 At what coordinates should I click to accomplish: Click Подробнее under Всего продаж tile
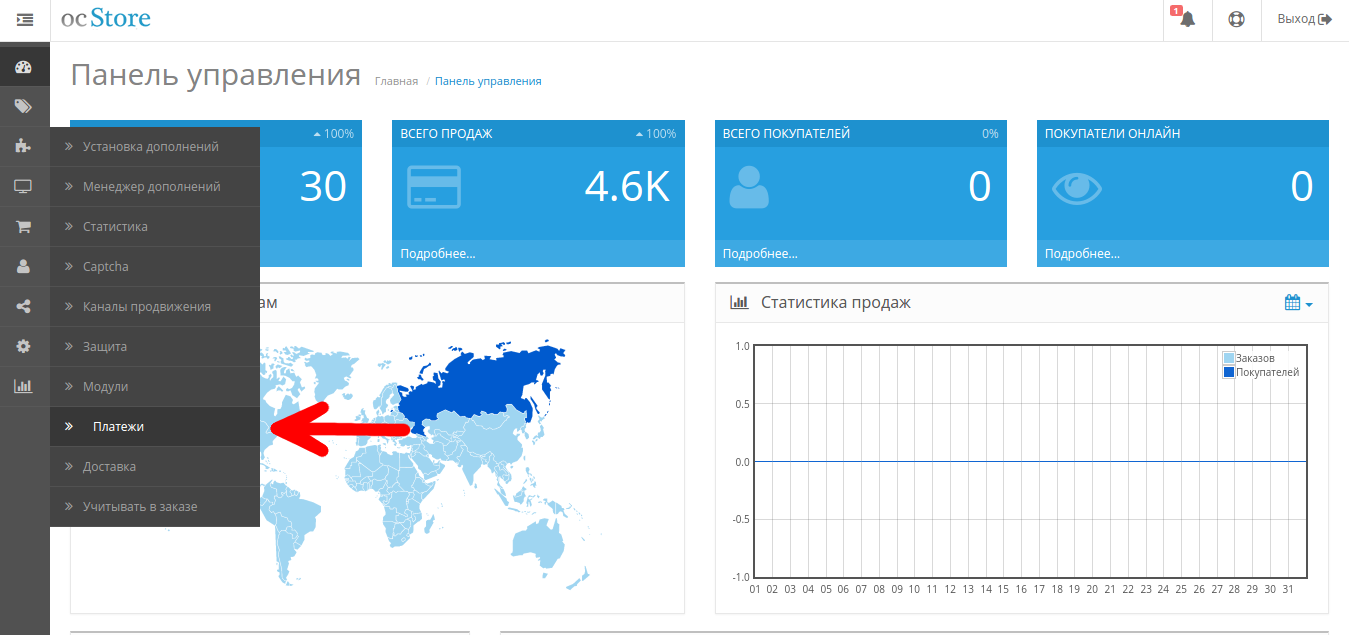438,254
